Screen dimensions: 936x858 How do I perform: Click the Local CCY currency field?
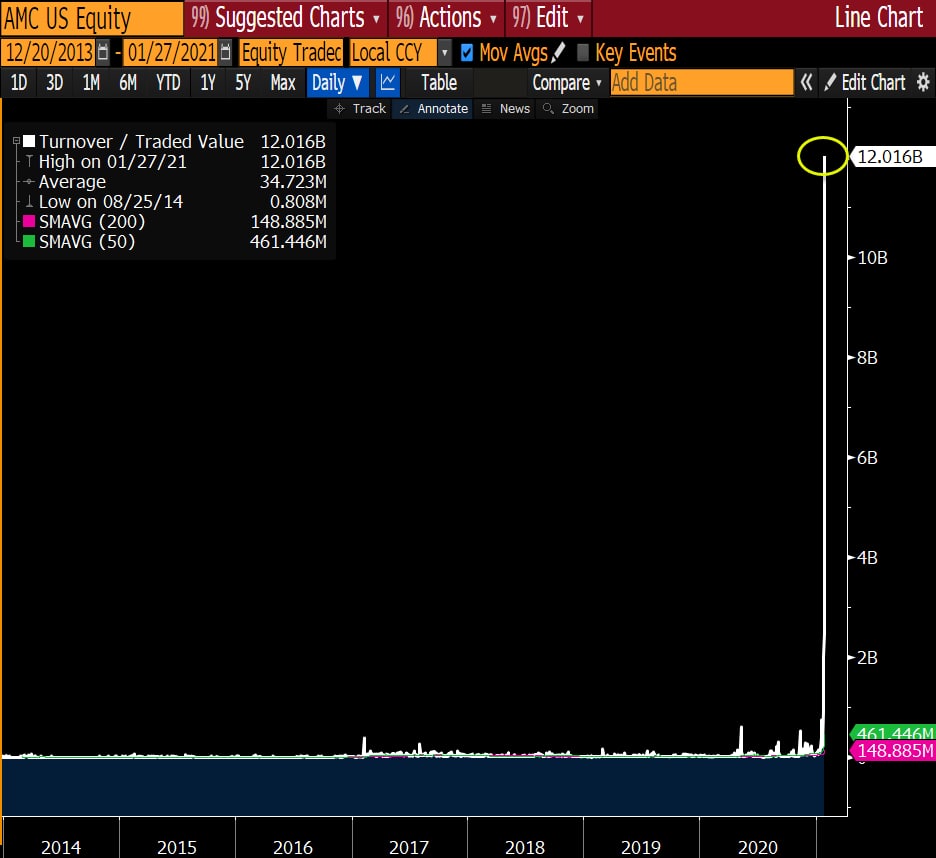pos(393,53)
